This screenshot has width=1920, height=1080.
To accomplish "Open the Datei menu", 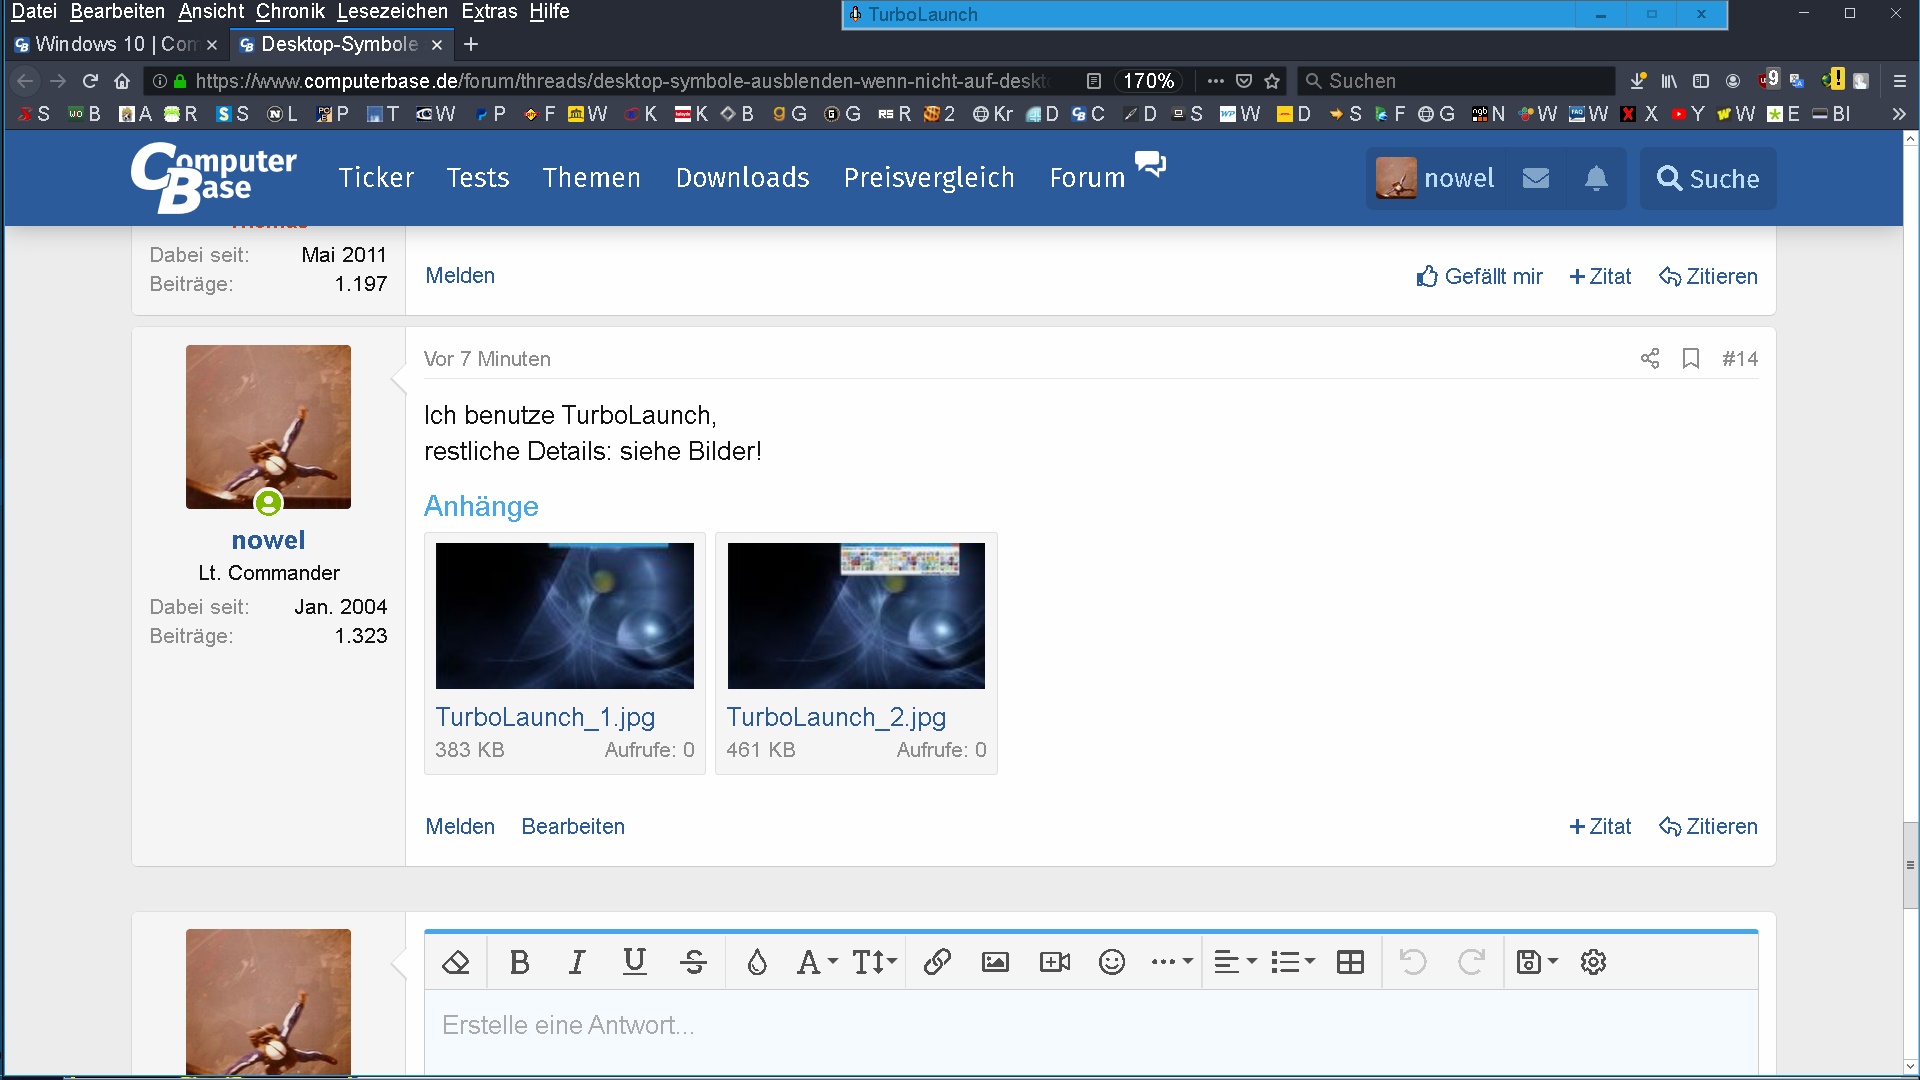I will pyautogui.click(x=34, y=12).
